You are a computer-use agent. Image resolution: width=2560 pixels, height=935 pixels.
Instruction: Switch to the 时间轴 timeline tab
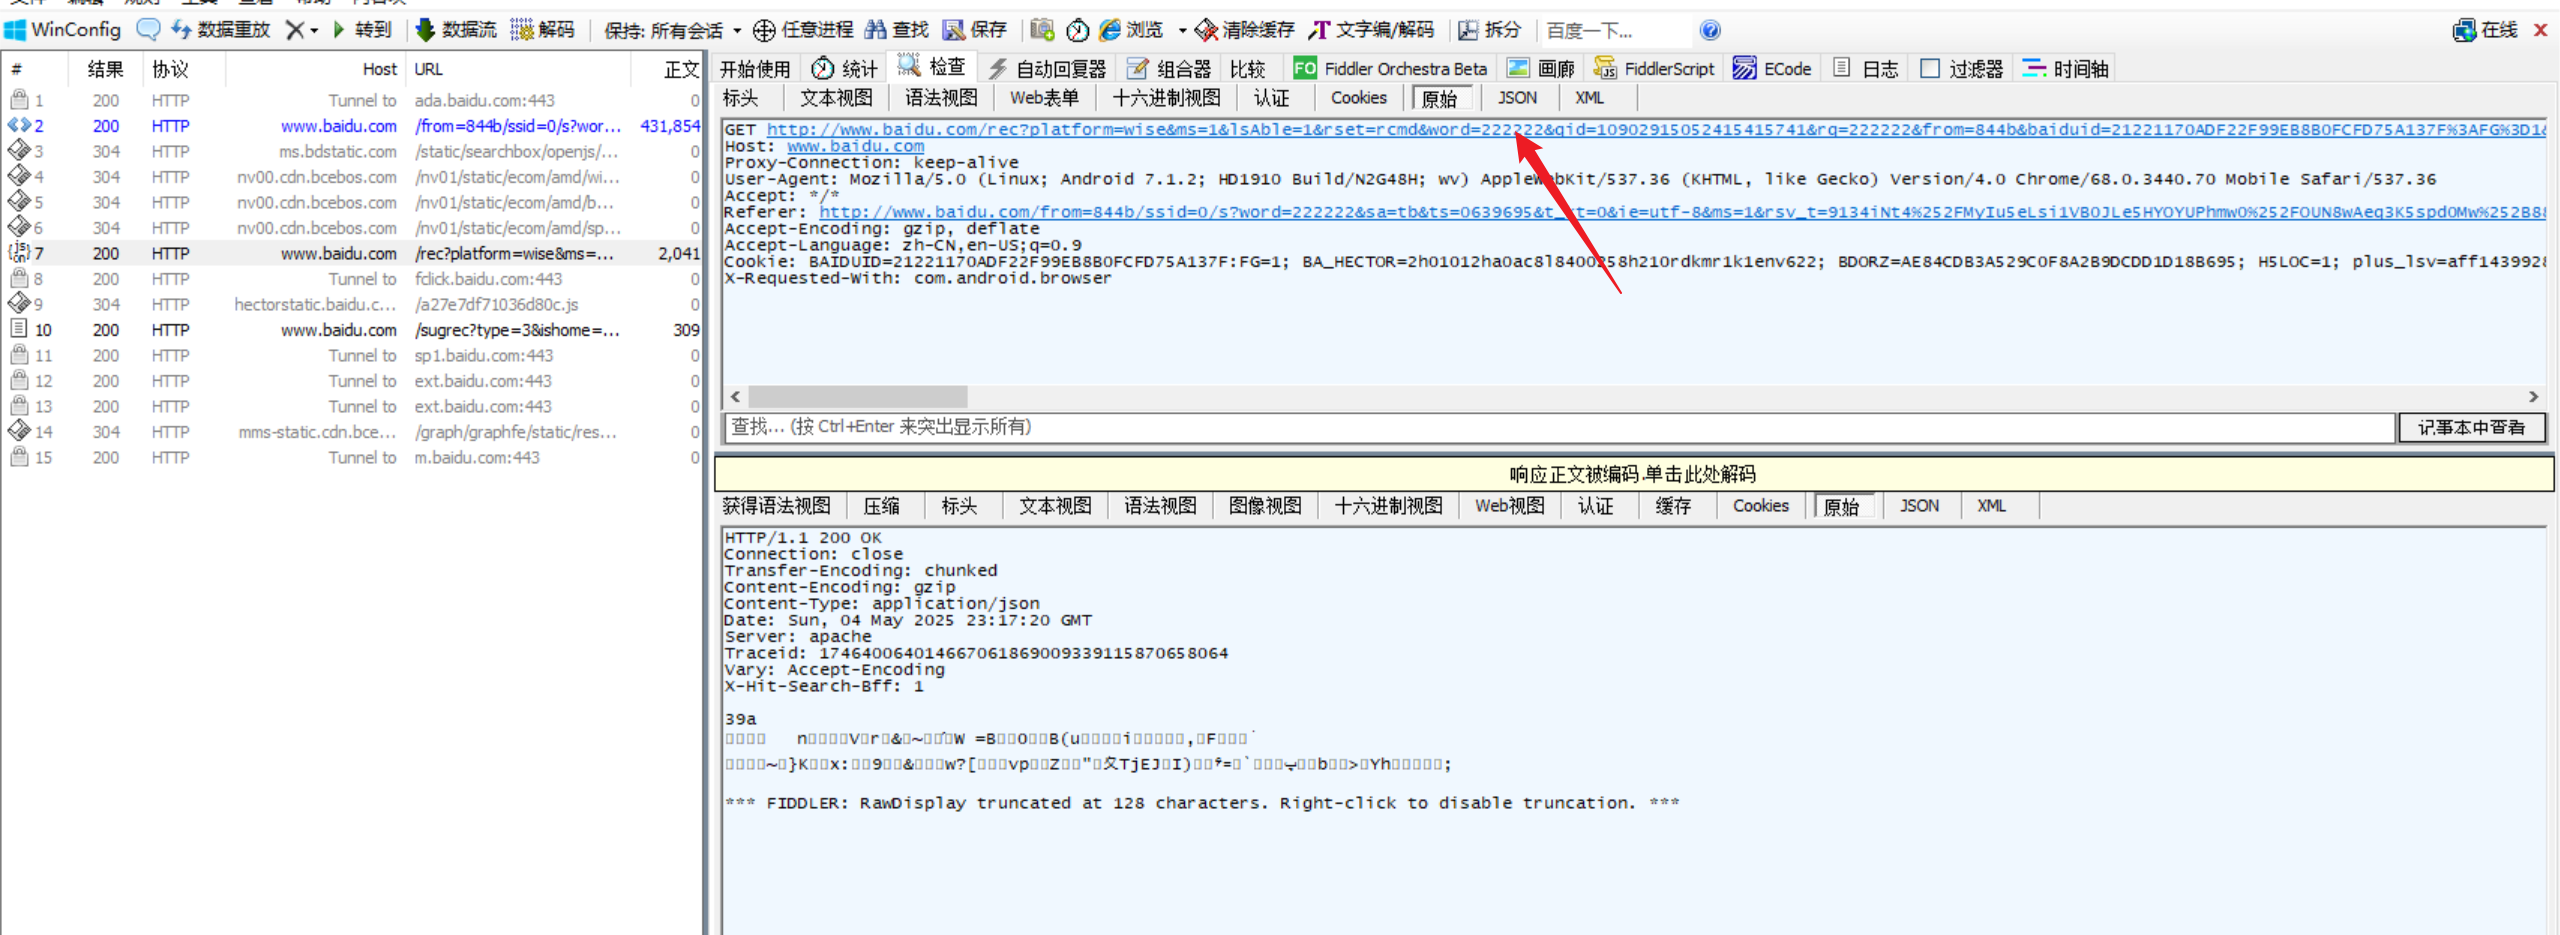(2065, 68)
